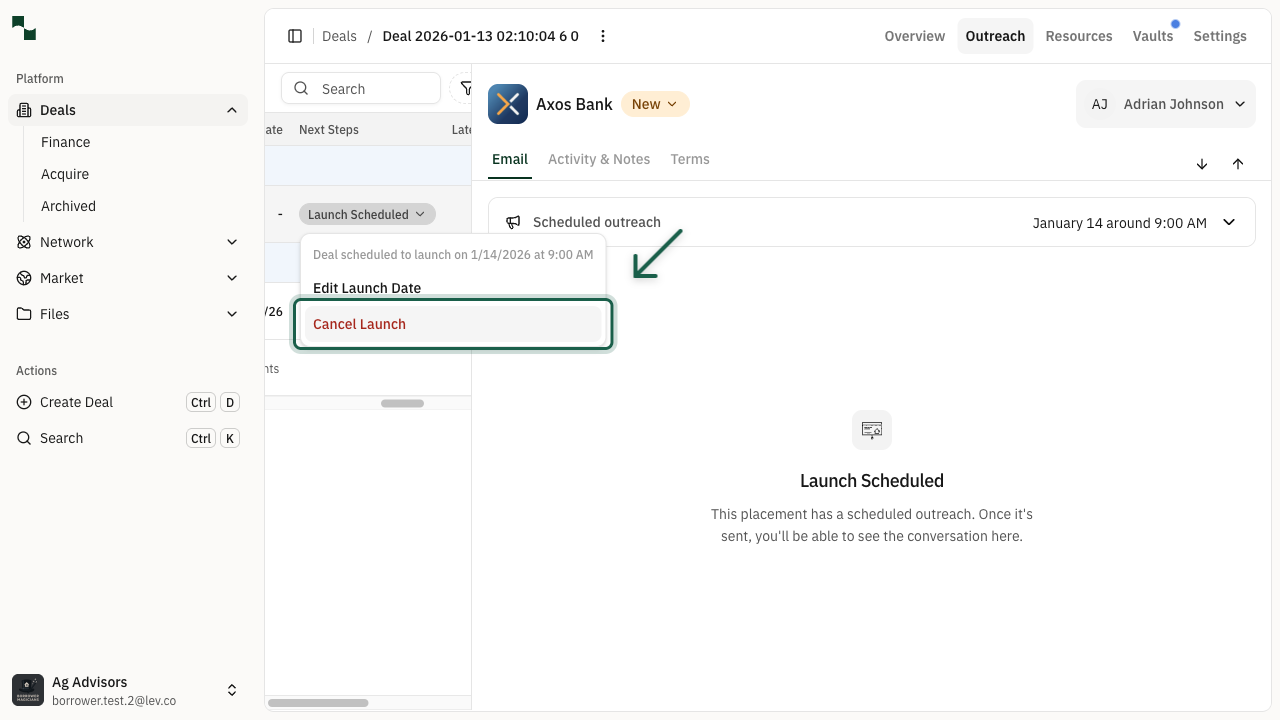Open the three-dot menu beside the deal title
Screen dimensions: 1280x720
[603, 36]
